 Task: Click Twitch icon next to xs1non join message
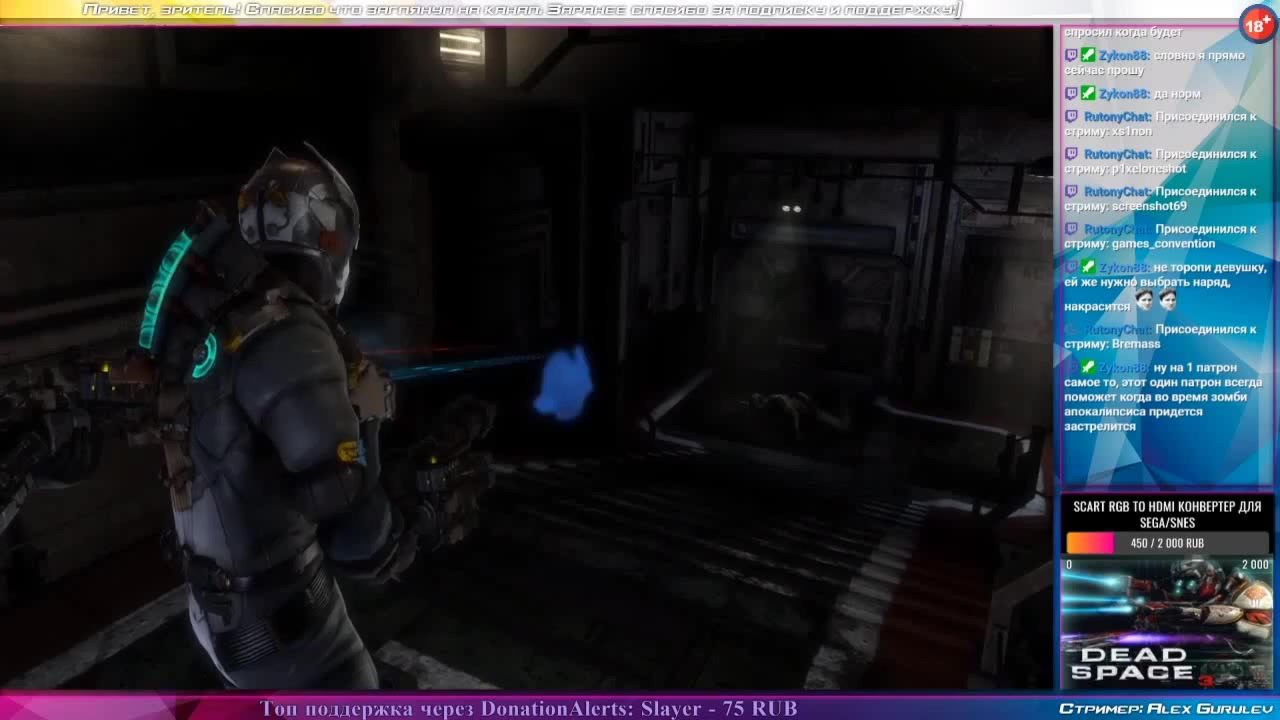[x=1071, y=117]
